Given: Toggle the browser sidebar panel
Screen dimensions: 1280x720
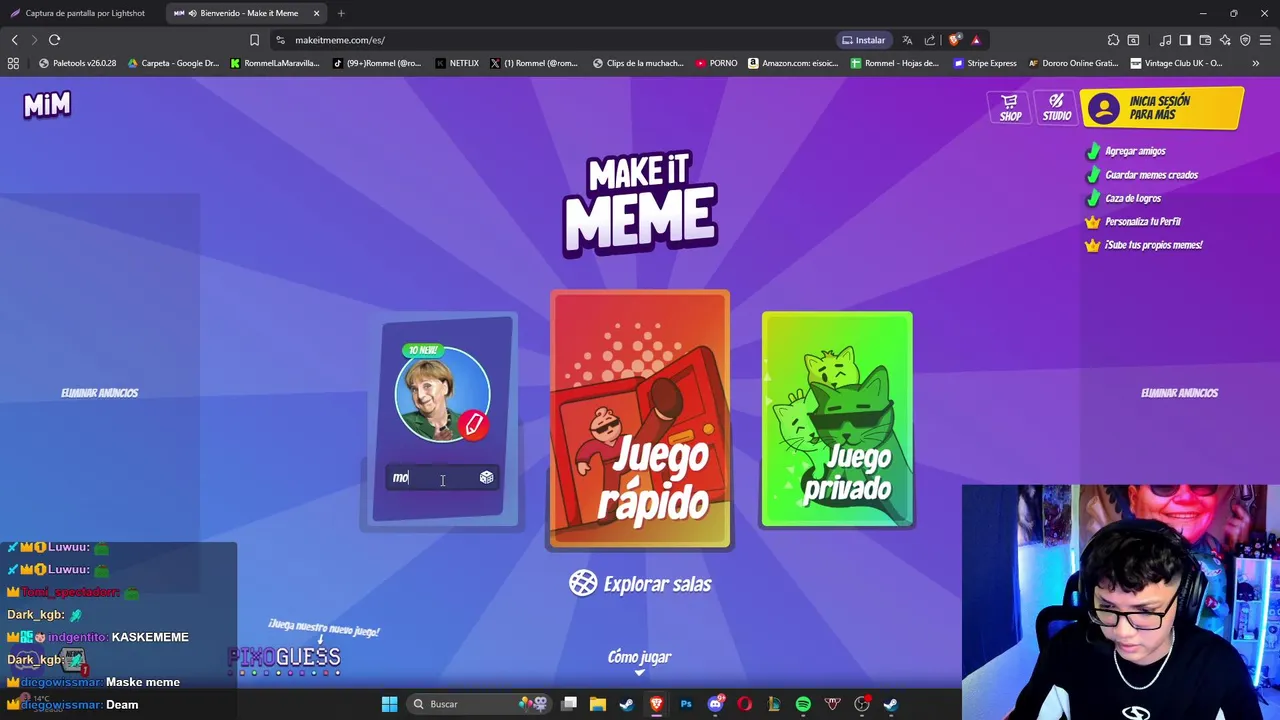Looking at the screenshot, I should coord(1185,40).
